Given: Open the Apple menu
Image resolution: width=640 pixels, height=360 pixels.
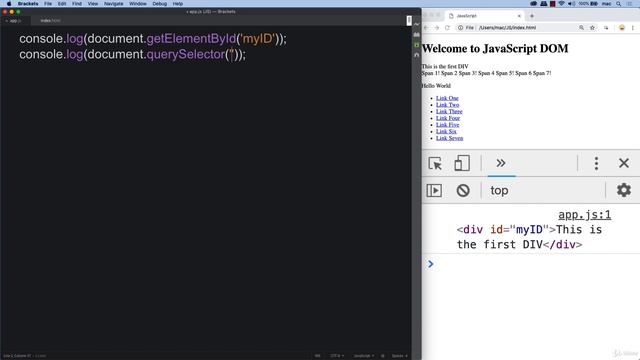Looking at the screenshot, I should tap(9, 4).
